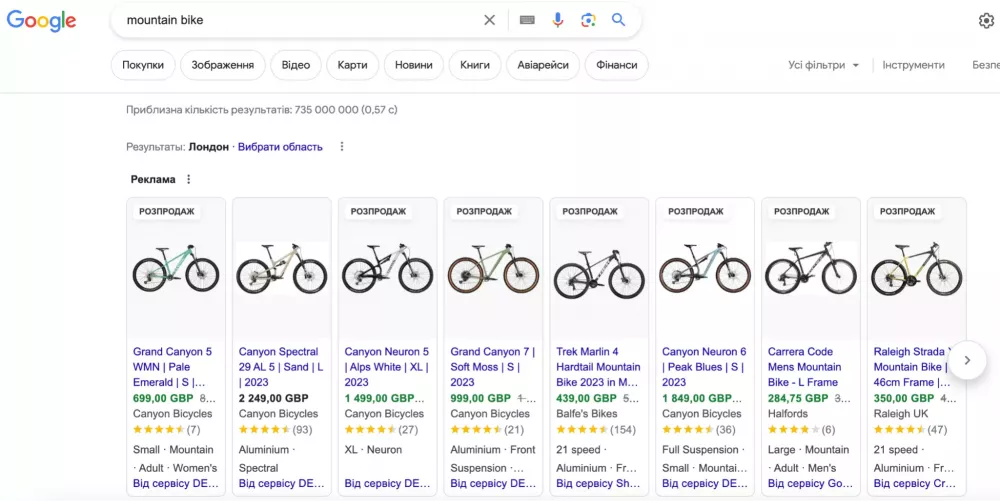Screen dimensions: 1000x501
Task: Click the Google logo
Action: (x=41, y=21)
